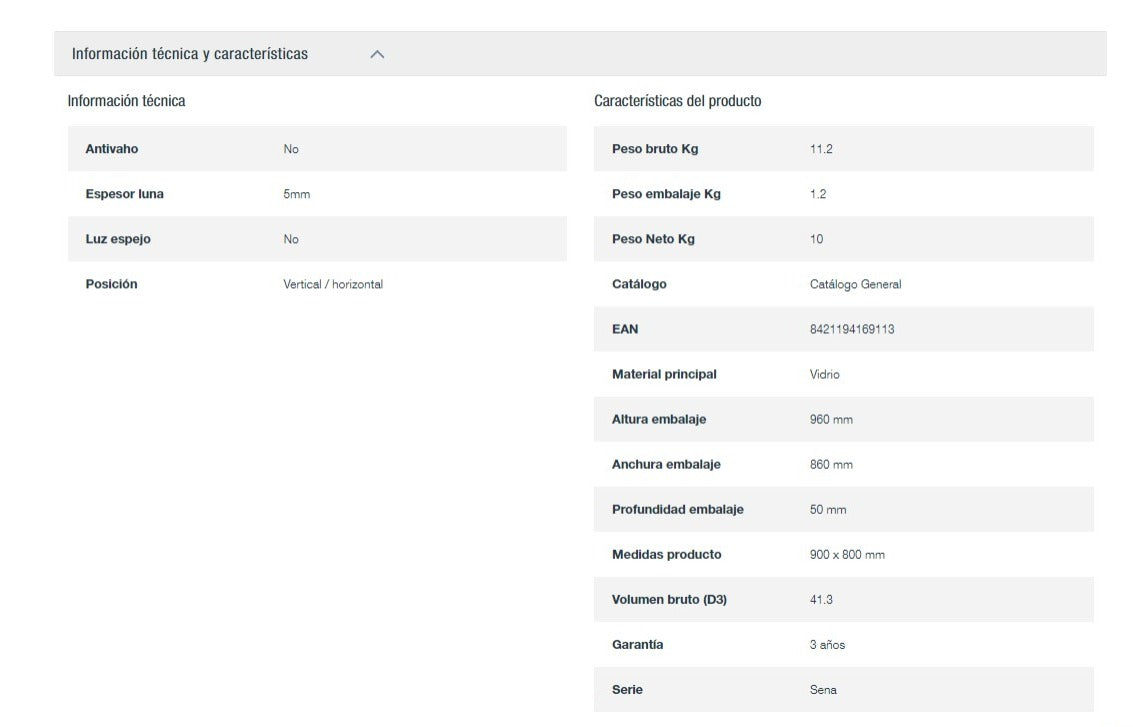
Task: Click the 'Catálogo General' value
Action: [855, 284]
